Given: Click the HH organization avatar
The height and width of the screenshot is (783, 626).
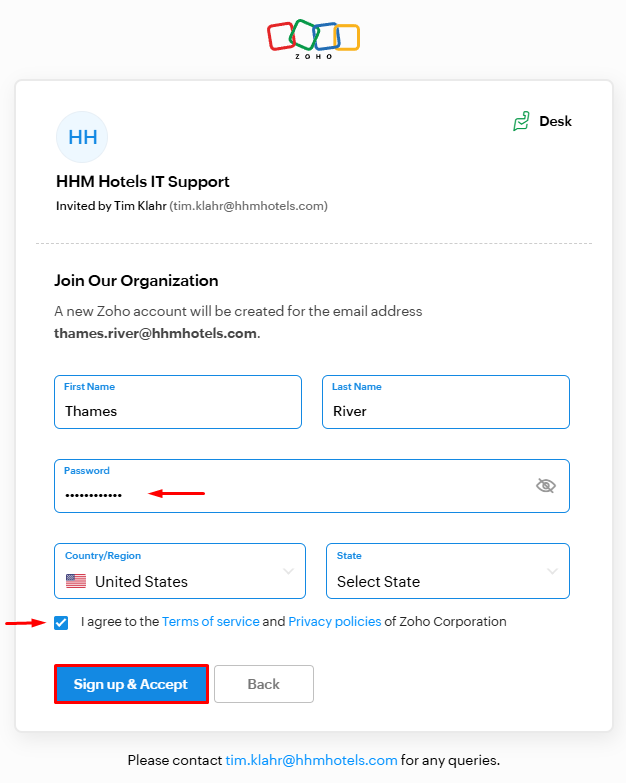Looking at the screenshot, I should click(82, 137).
